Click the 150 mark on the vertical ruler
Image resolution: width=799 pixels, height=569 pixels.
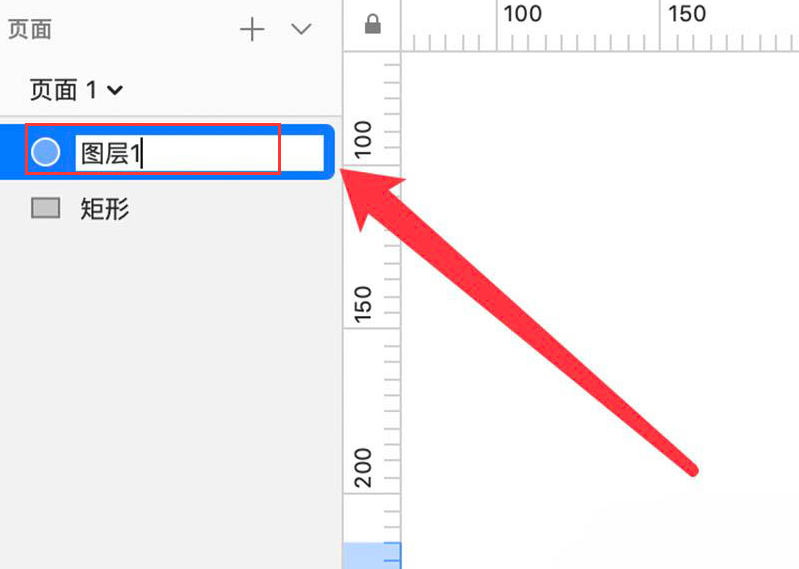[363, 304]
